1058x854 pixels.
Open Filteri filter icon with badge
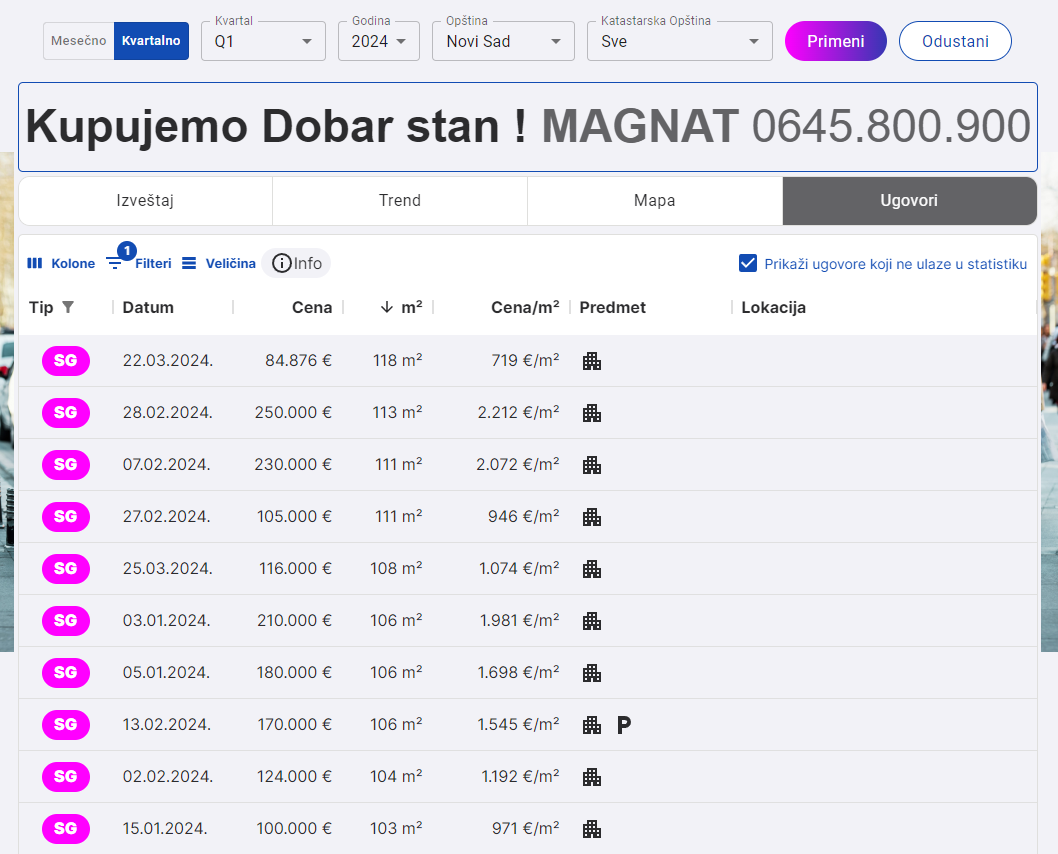click(115, 263)
